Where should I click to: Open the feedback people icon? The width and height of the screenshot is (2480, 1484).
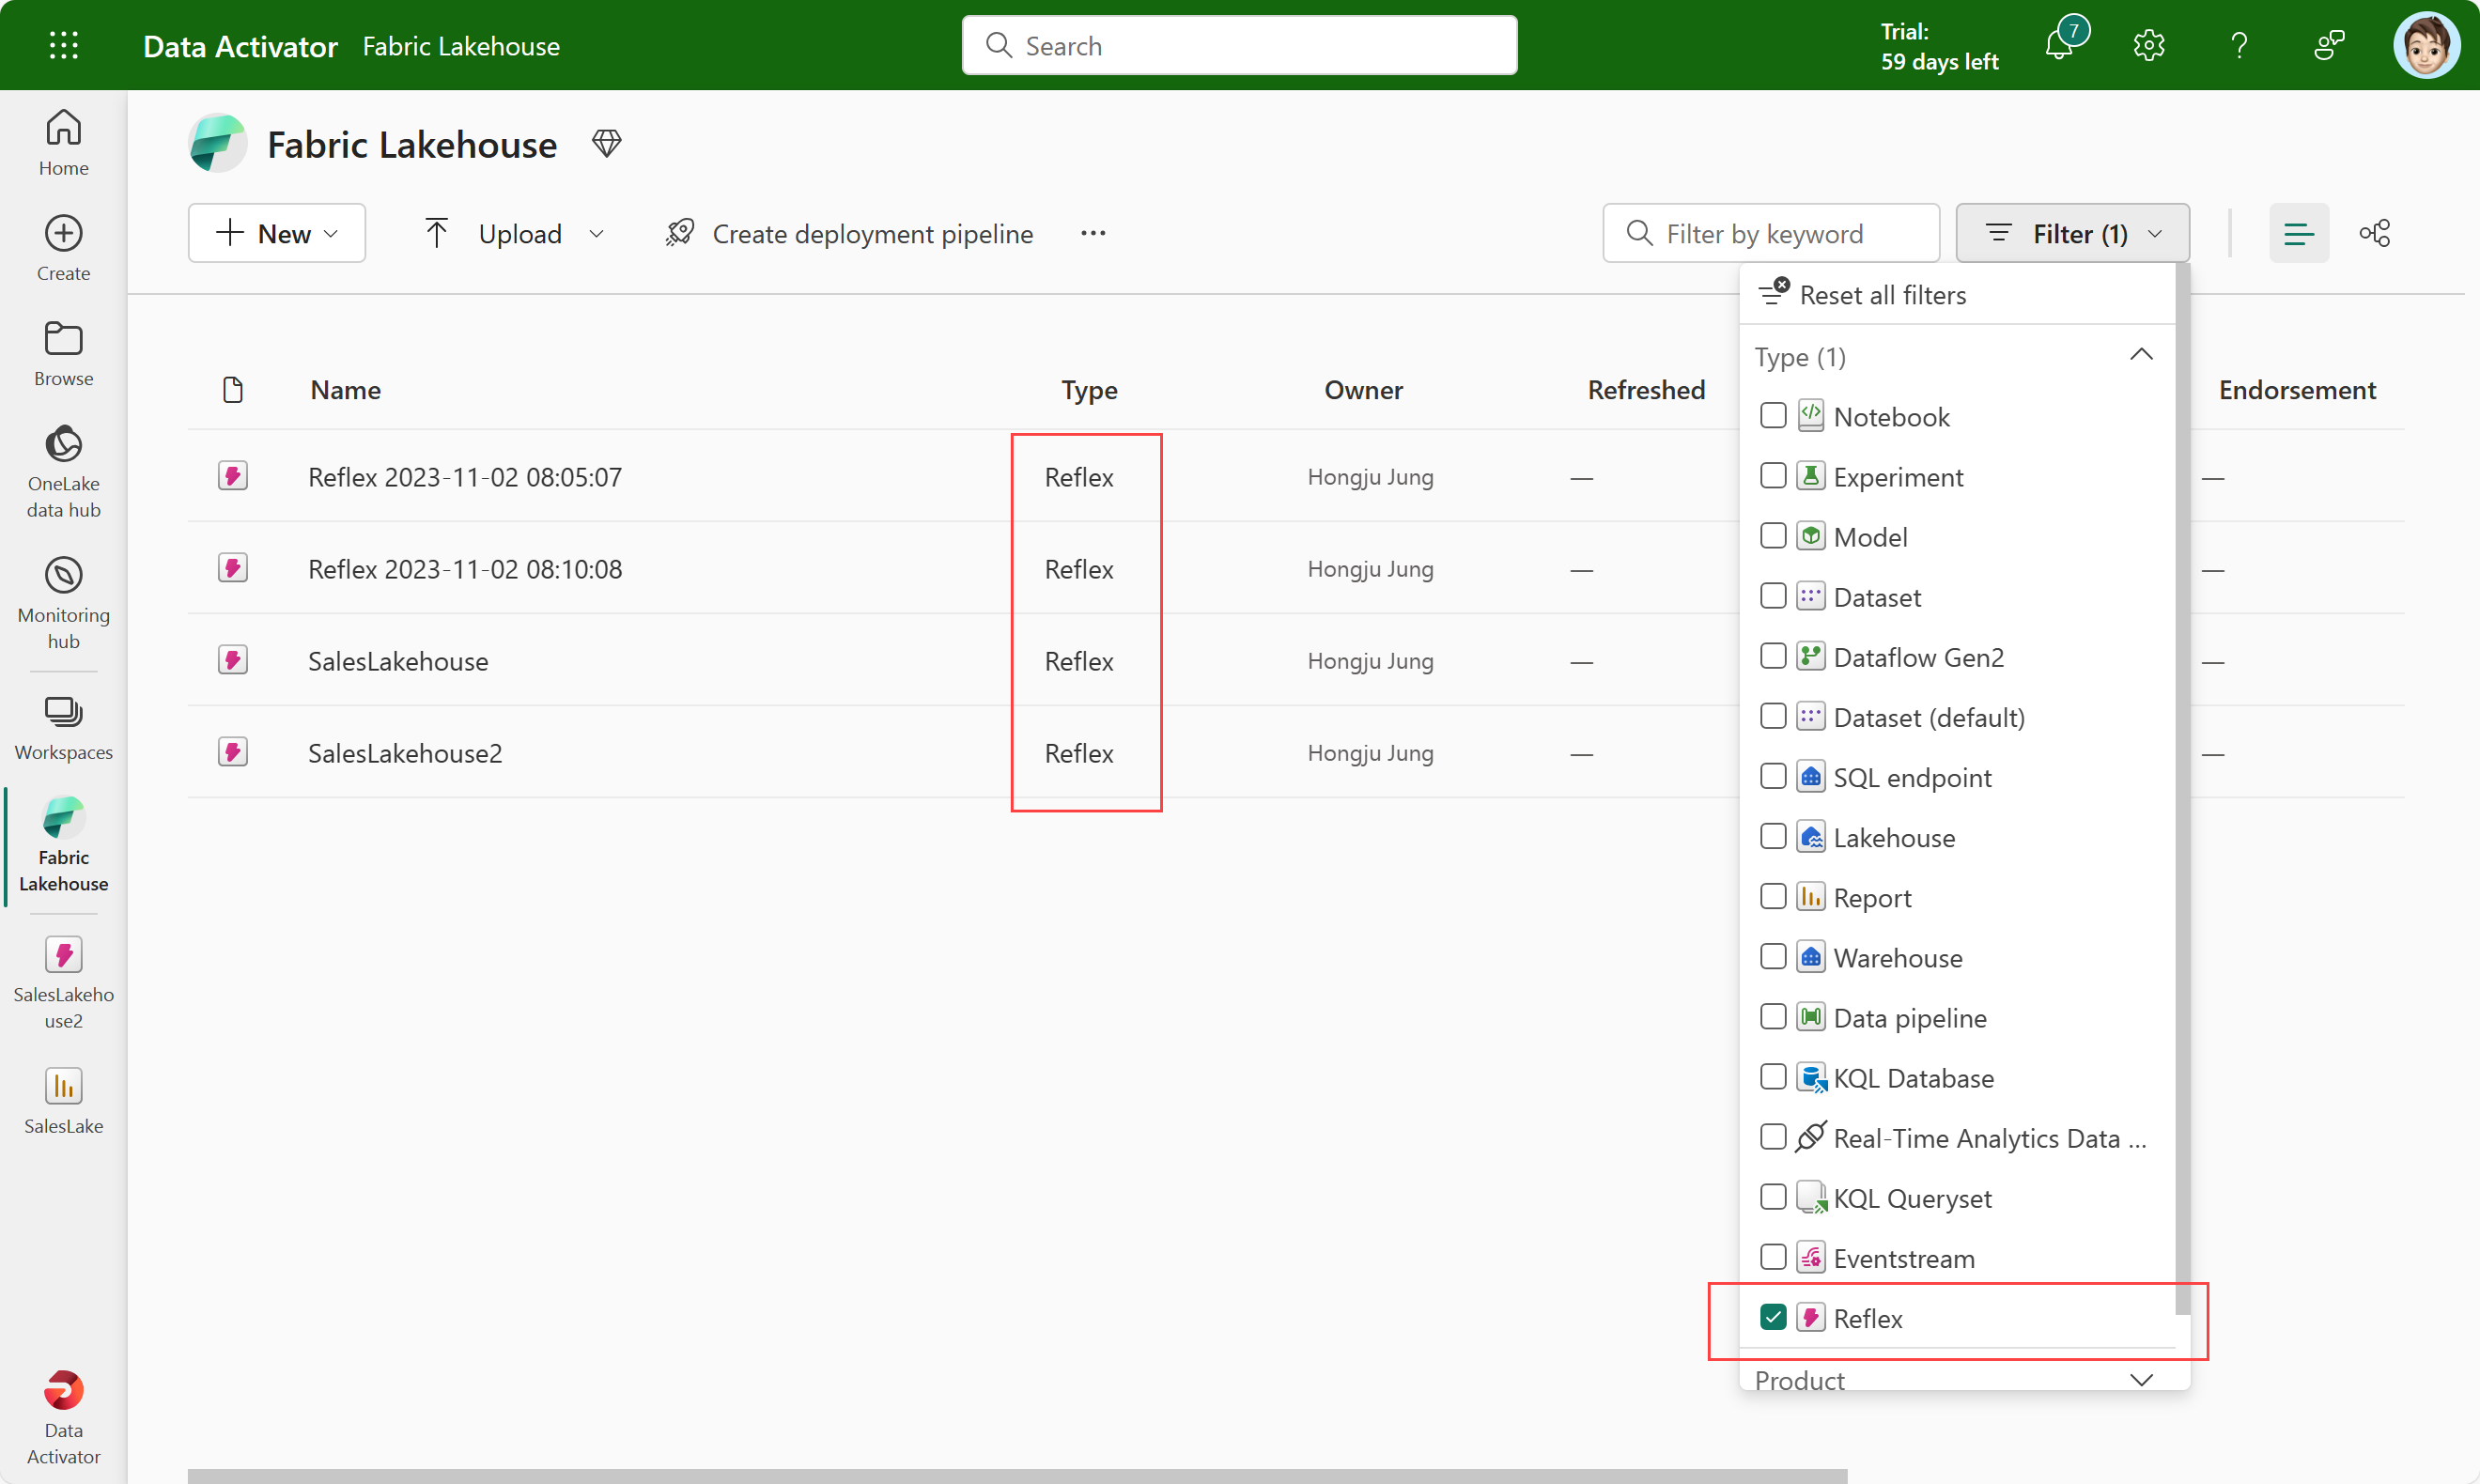[x=2329, y=45]
